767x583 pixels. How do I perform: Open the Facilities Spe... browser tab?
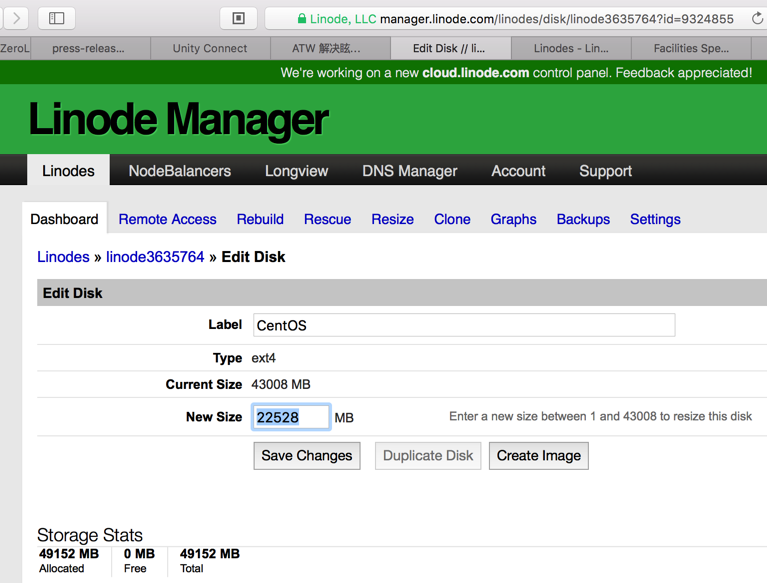tap(691, 48)
